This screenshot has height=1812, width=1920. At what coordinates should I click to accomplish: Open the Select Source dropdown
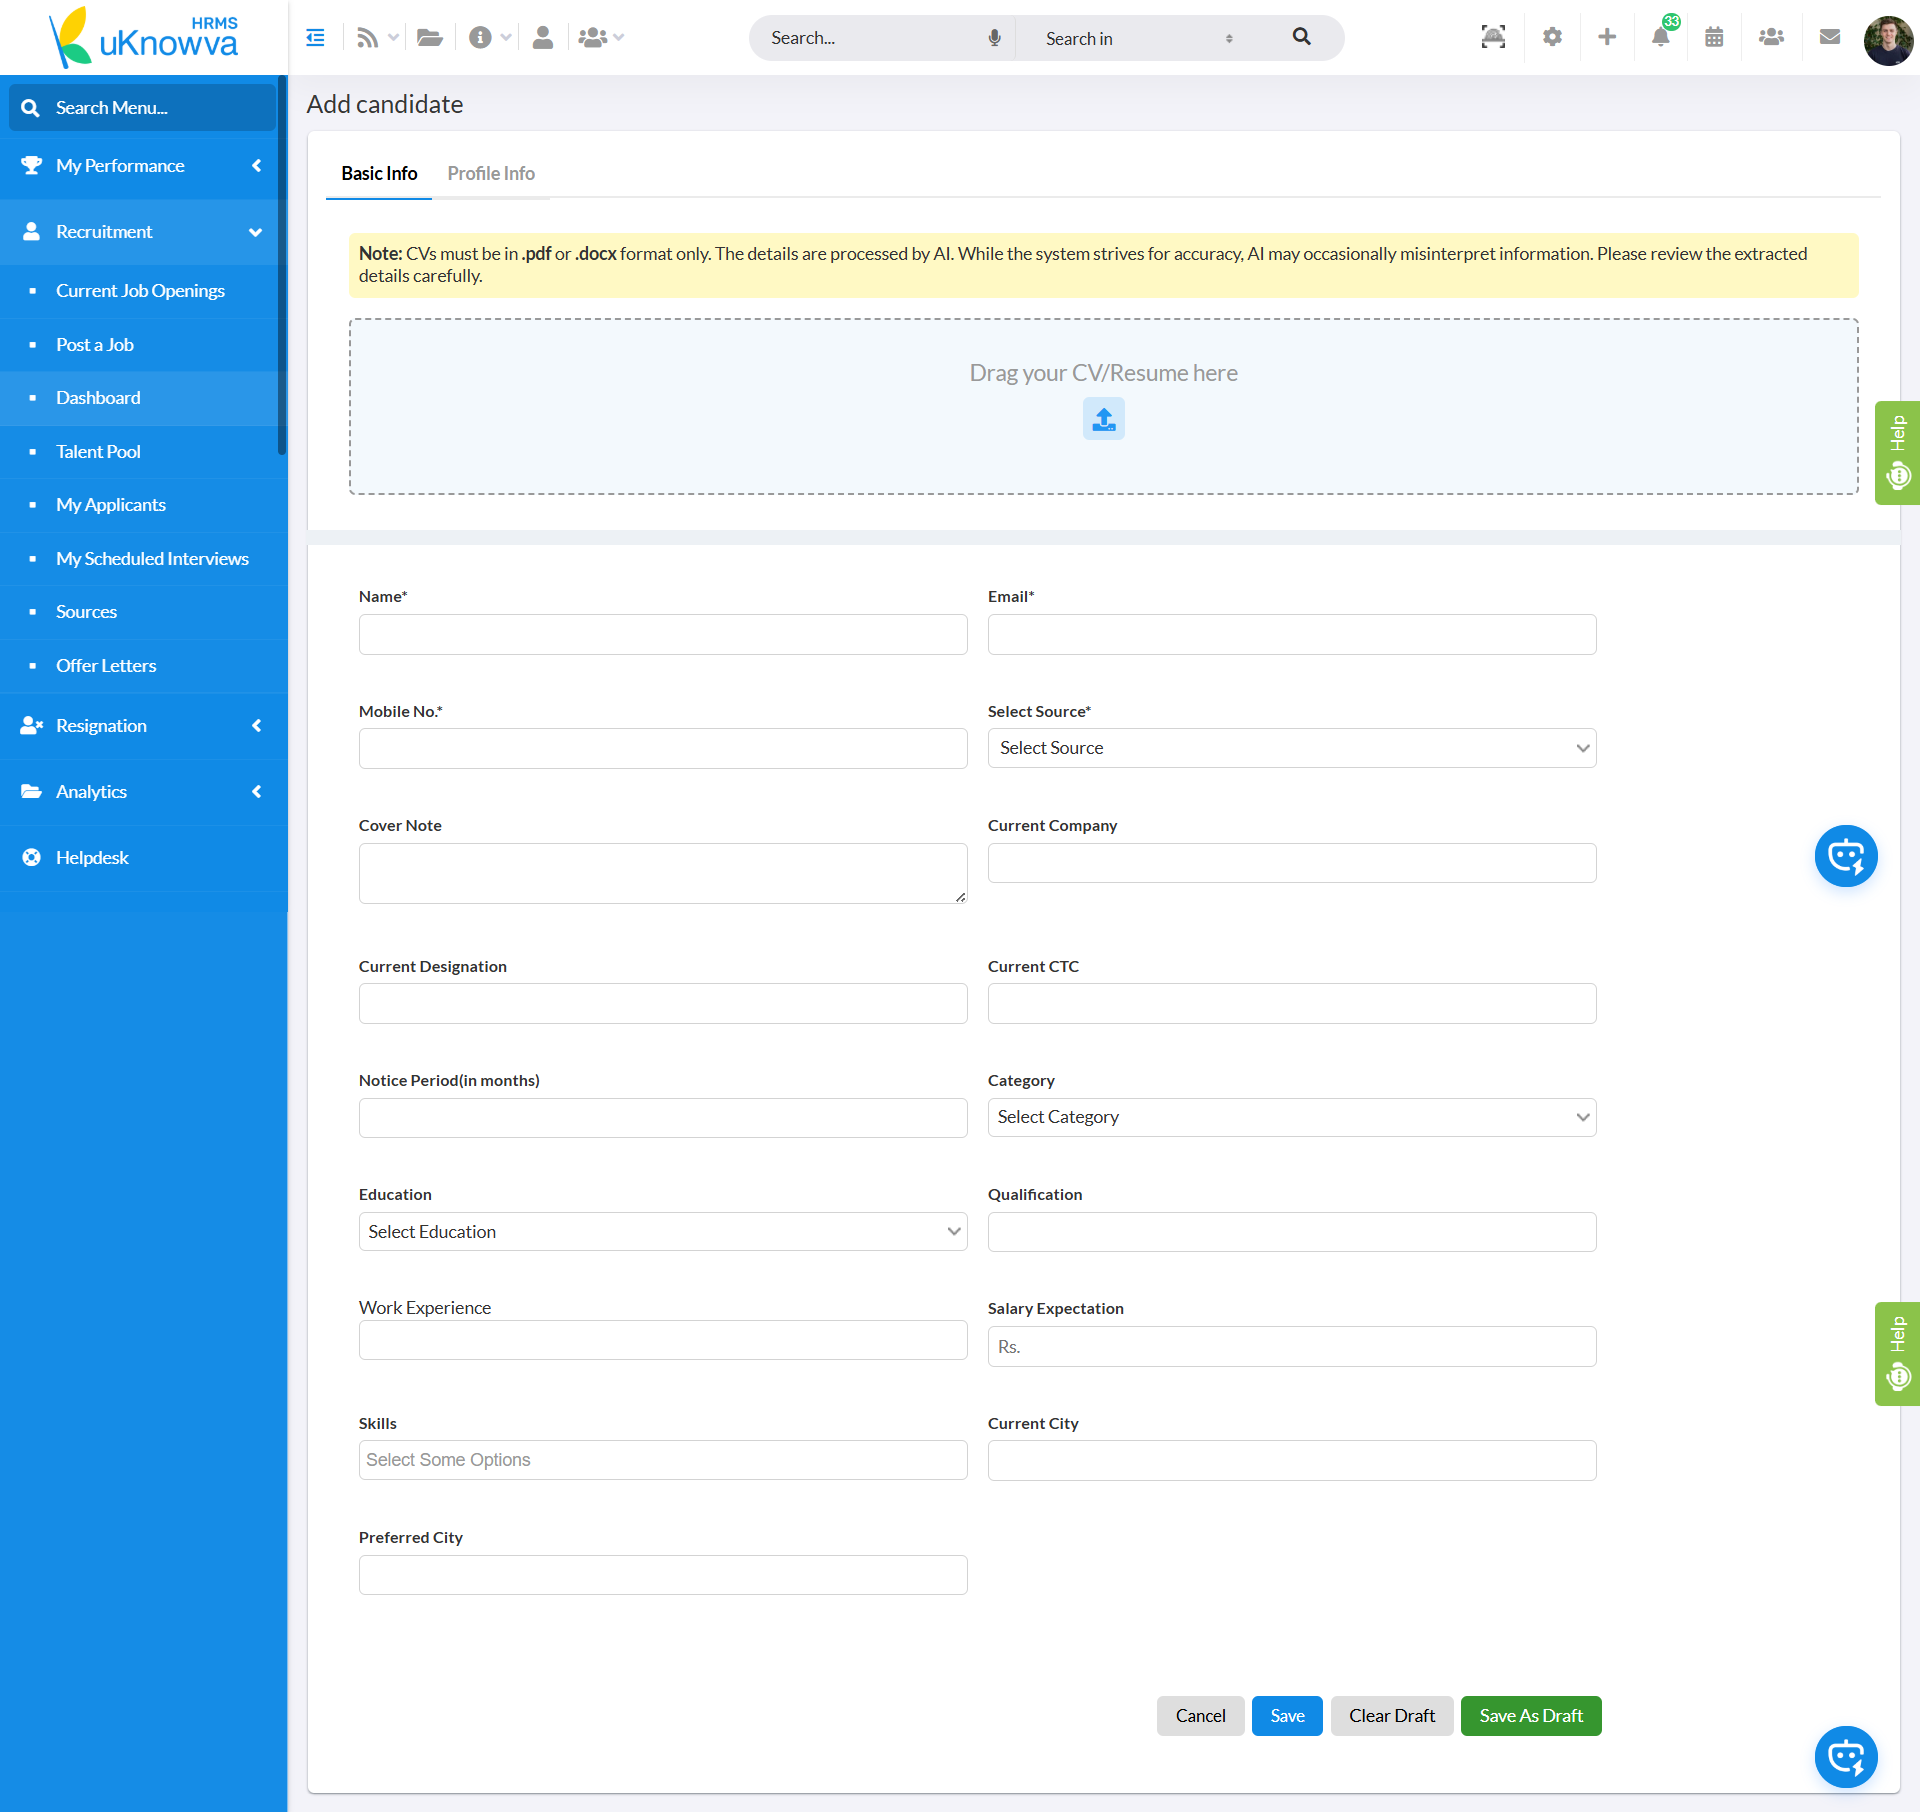tap(1291, 748)
